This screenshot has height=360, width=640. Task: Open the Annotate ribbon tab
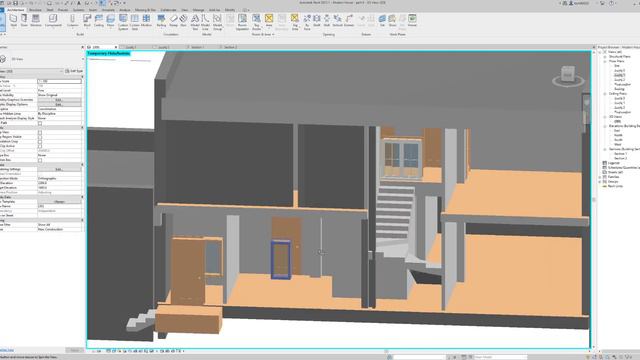pos(108,10)
